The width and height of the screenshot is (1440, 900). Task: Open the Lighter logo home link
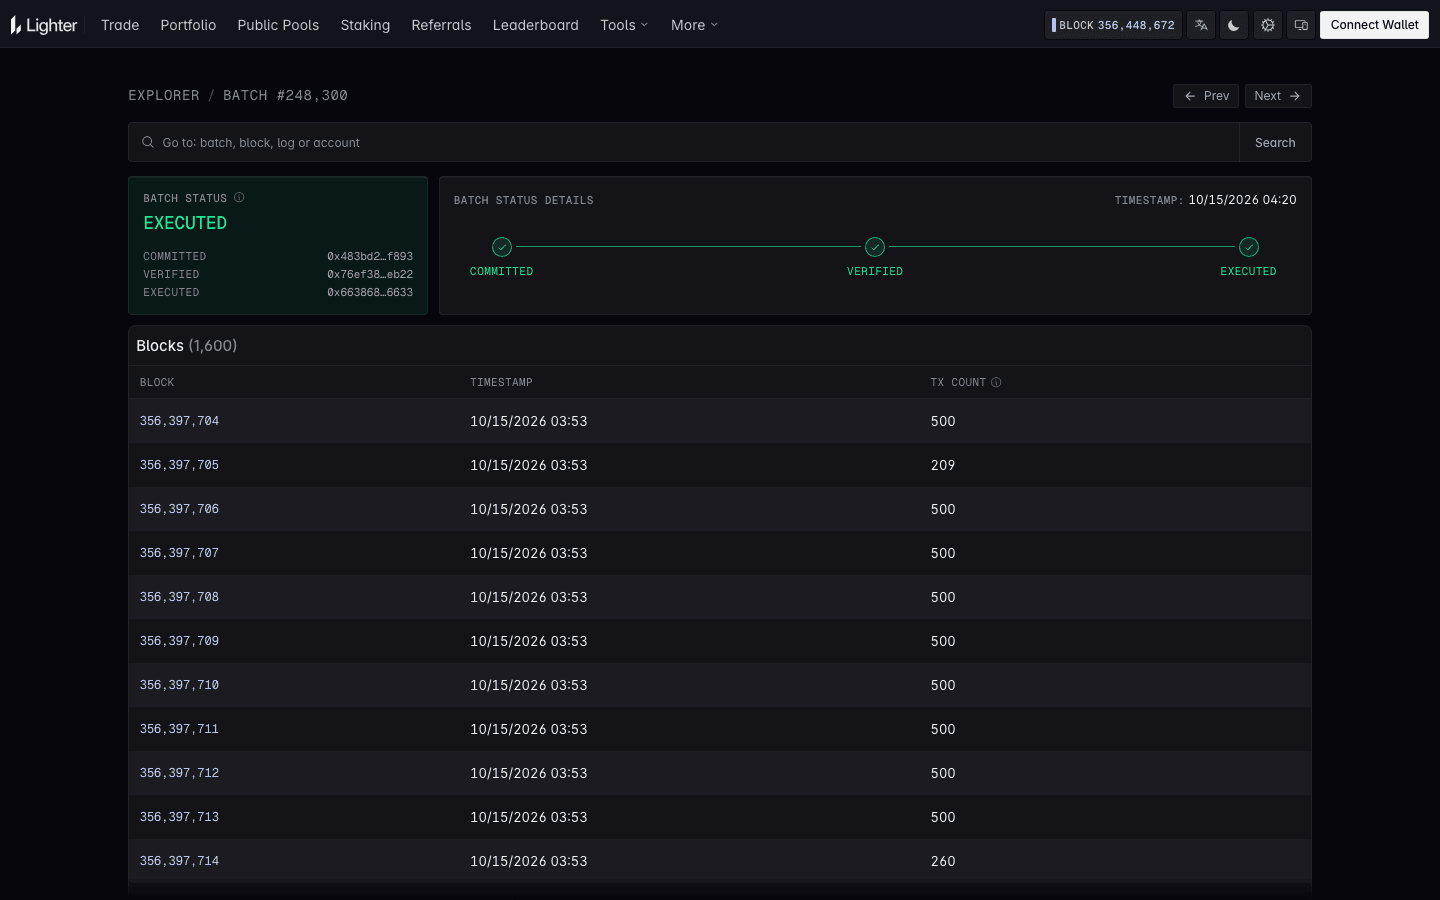[x=44, y=25]
